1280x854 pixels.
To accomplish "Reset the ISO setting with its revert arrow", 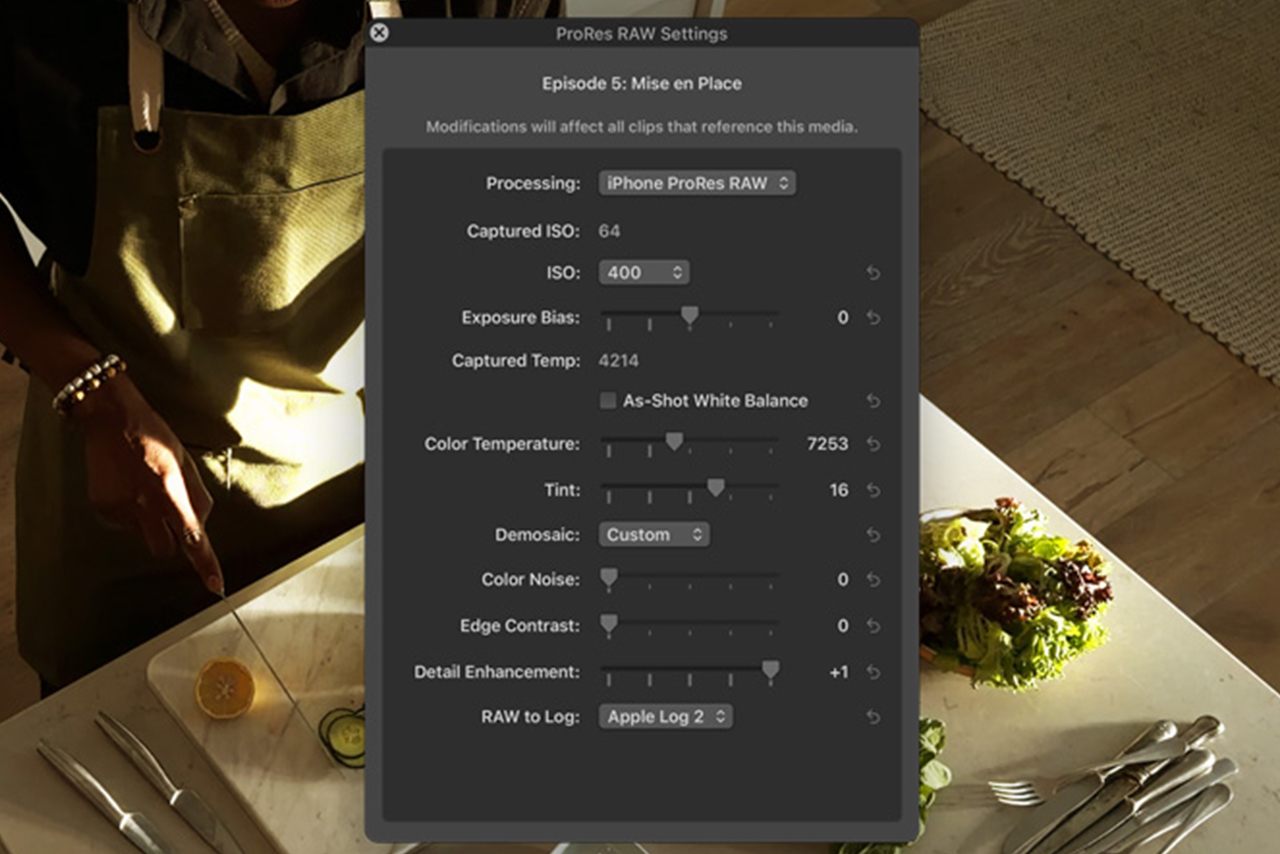I will click(873, 273).
